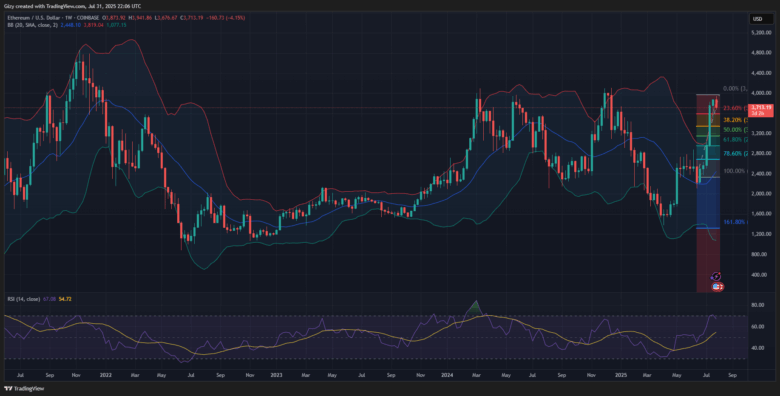Click the low price L3,676.67
This screenshot has width=780, height=396.
(x=167, y=18)
